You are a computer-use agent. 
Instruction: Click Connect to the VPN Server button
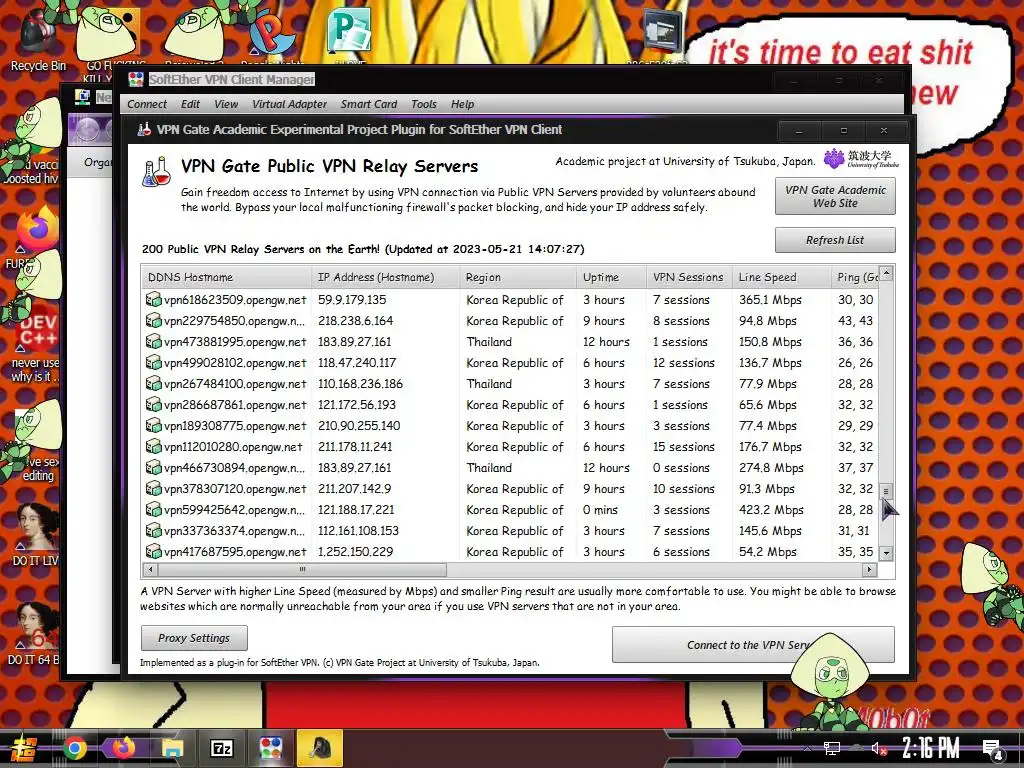coord(753,644)
